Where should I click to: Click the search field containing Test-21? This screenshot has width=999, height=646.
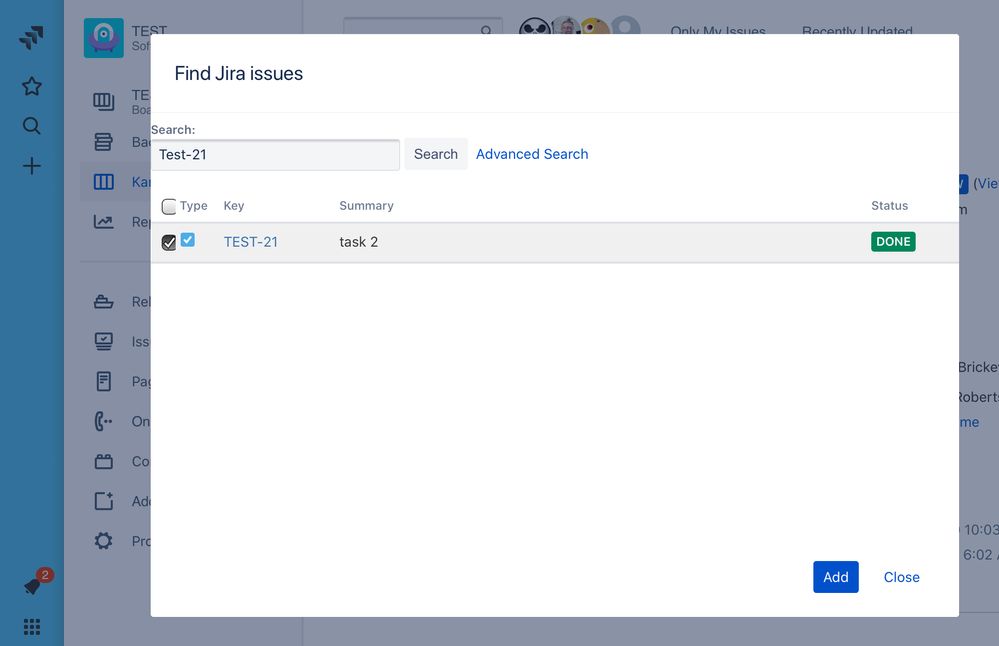275,155
